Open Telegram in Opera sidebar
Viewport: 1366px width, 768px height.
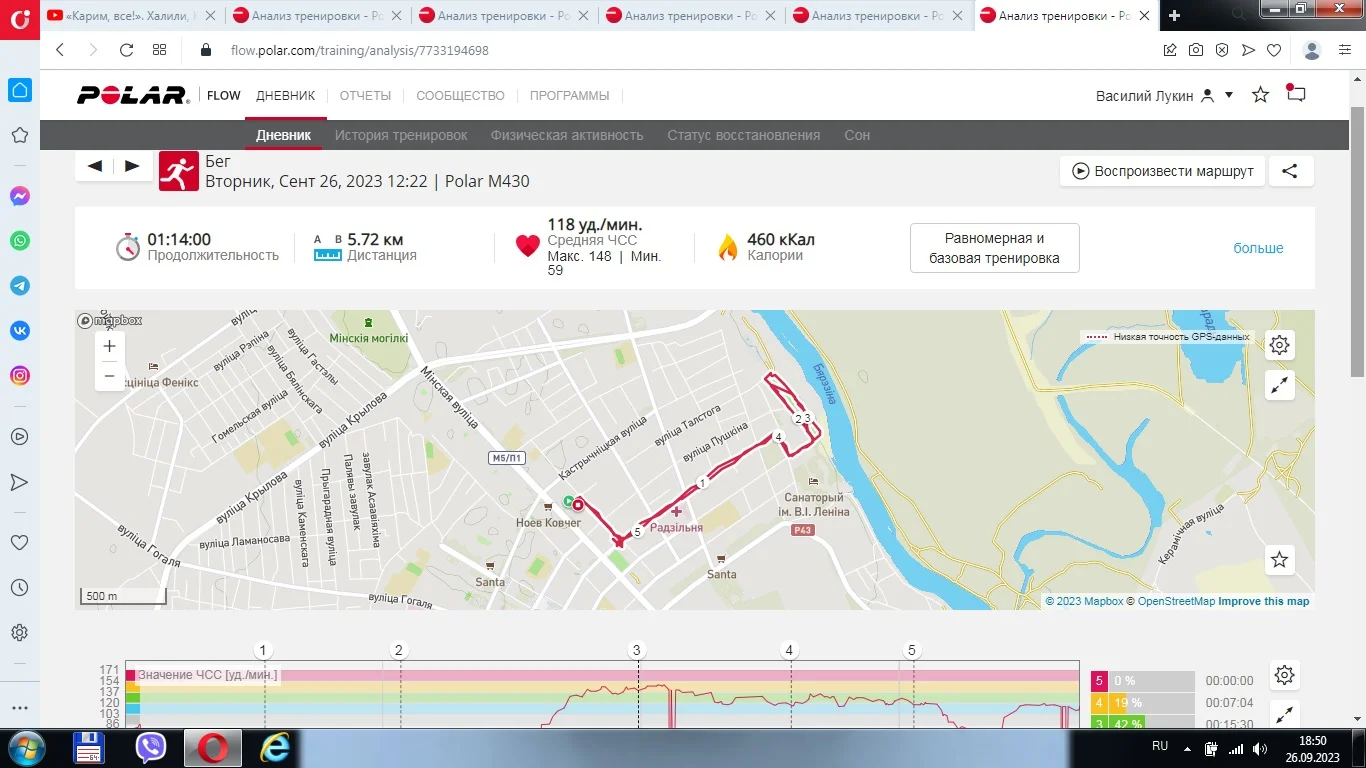coord(19,286)
